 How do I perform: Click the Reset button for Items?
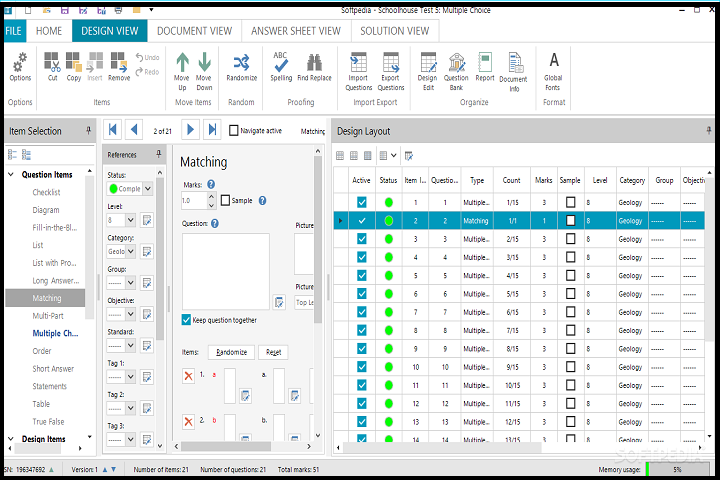pos(272,352)
